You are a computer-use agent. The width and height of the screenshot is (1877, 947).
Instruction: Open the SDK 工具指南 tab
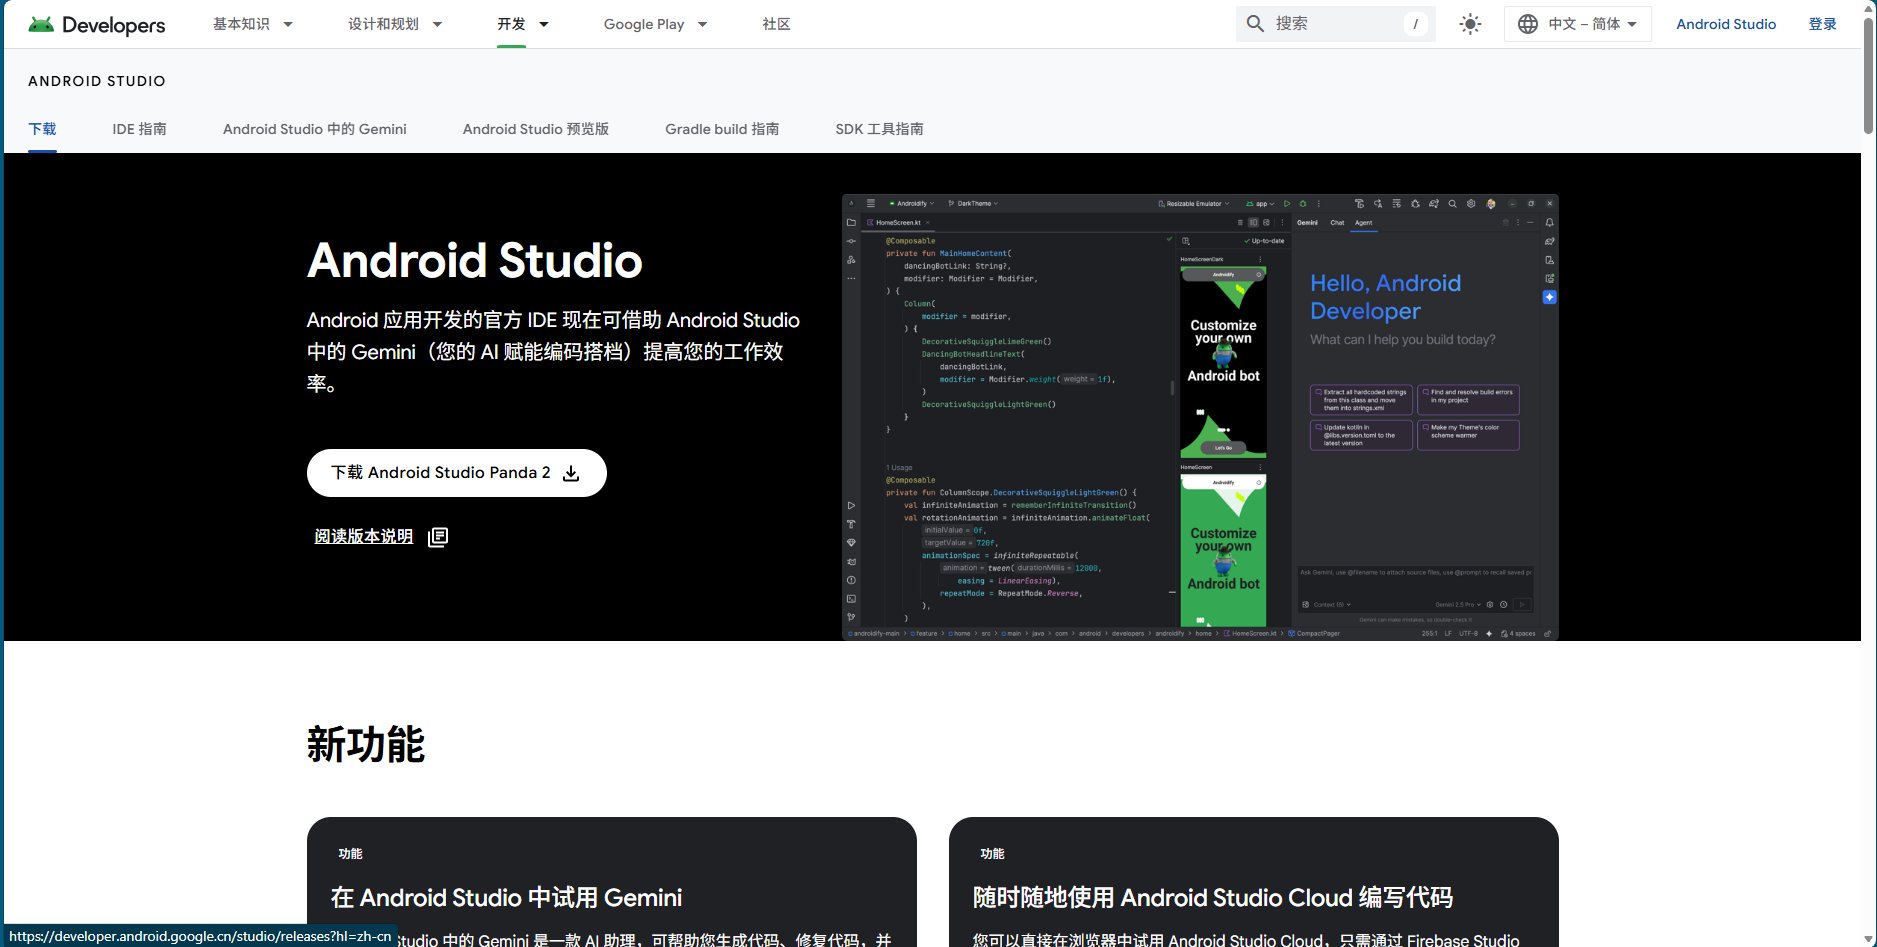(880, 129)
